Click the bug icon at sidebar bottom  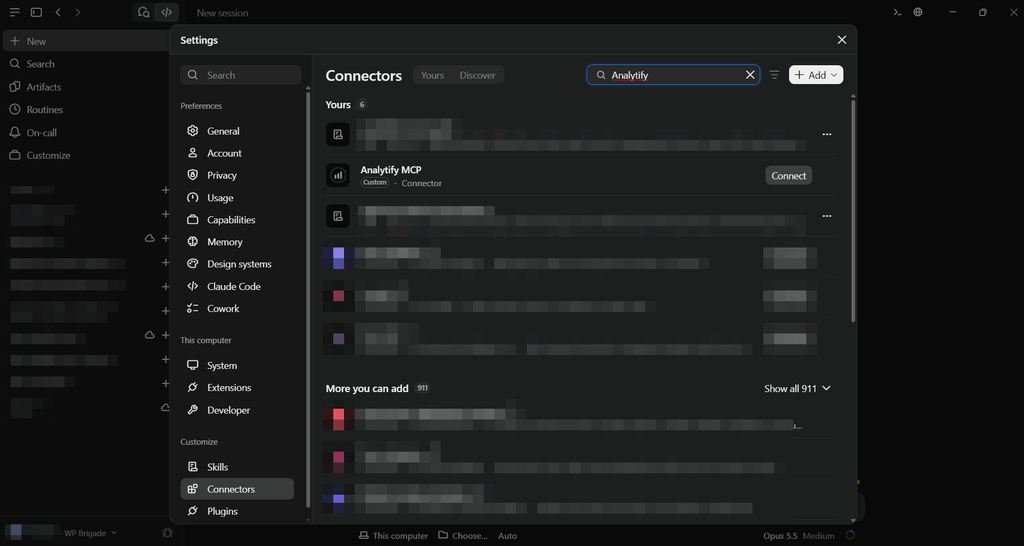(167, 533)
